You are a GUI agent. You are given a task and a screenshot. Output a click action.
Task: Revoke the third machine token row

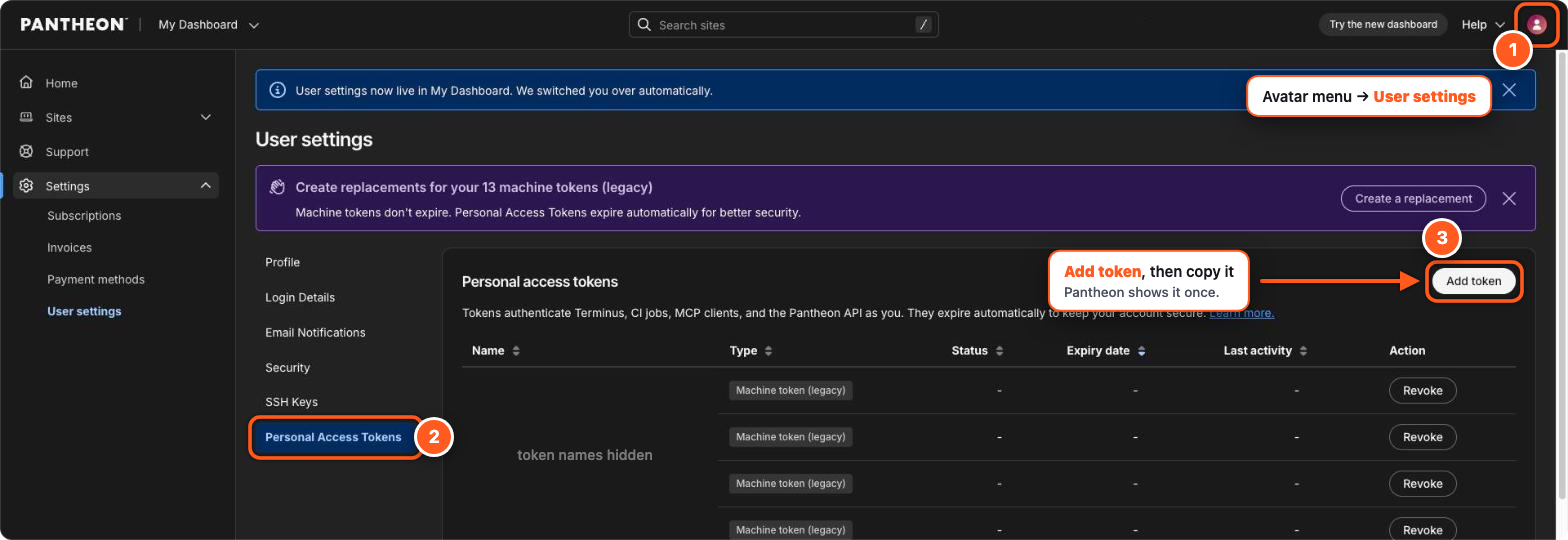pos(1423,483)
